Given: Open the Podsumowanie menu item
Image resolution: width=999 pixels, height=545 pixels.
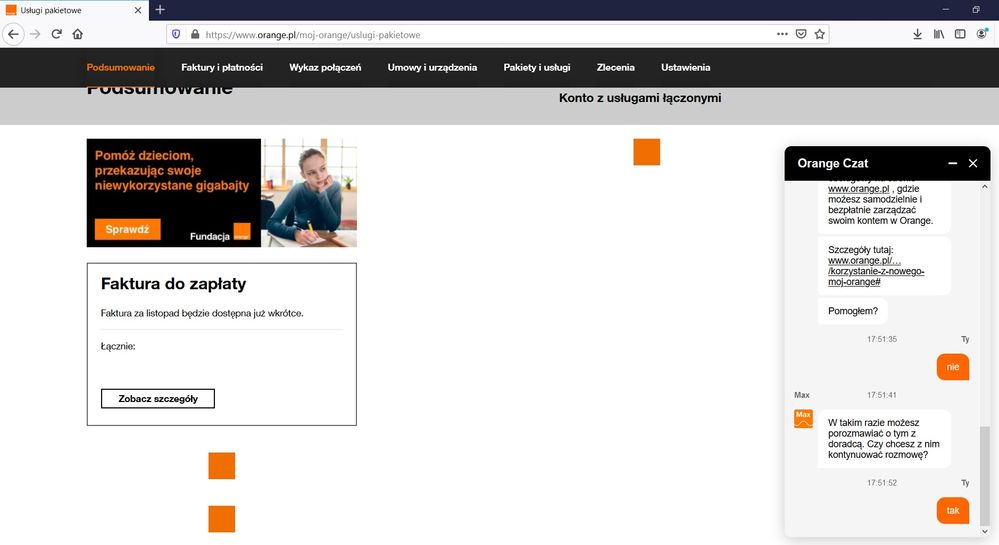Looking at the screenshot, I should click(x=121, y=68).
